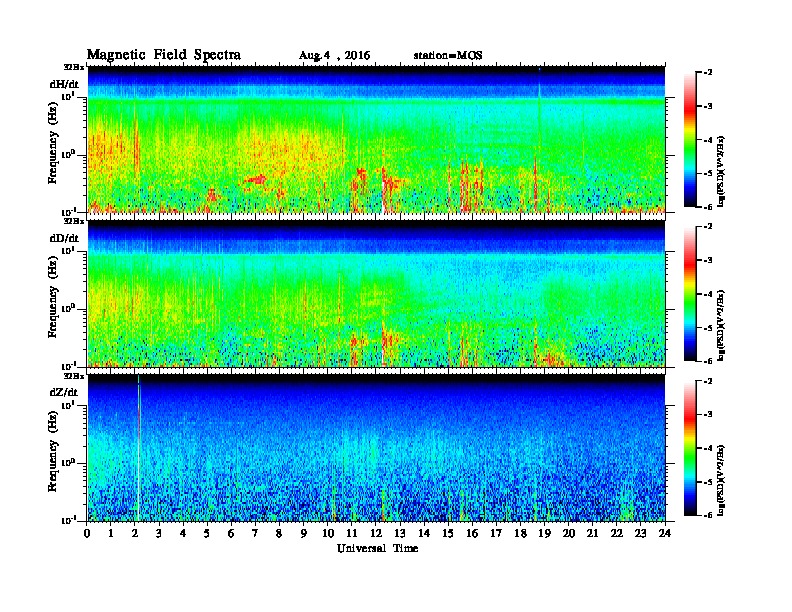Click hour 2 on the Universal Time axis
Image resolution: width=792 pixels, height=612 pixels.
[x=135, y=534]
